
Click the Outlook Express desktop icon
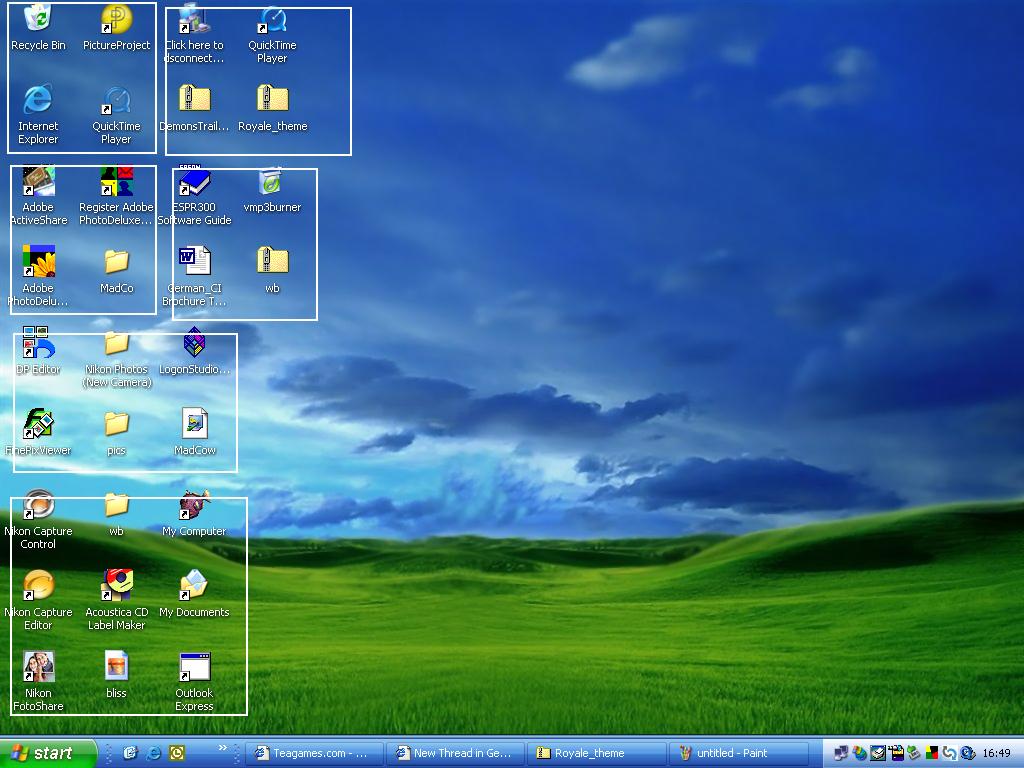point(194,667)
